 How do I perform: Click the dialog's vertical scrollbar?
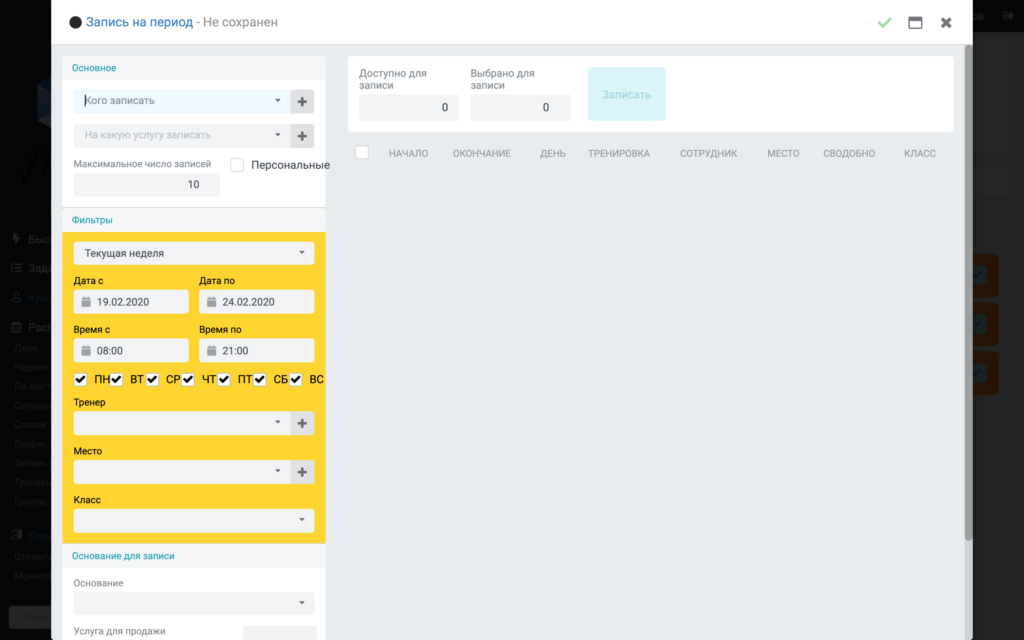968,293
